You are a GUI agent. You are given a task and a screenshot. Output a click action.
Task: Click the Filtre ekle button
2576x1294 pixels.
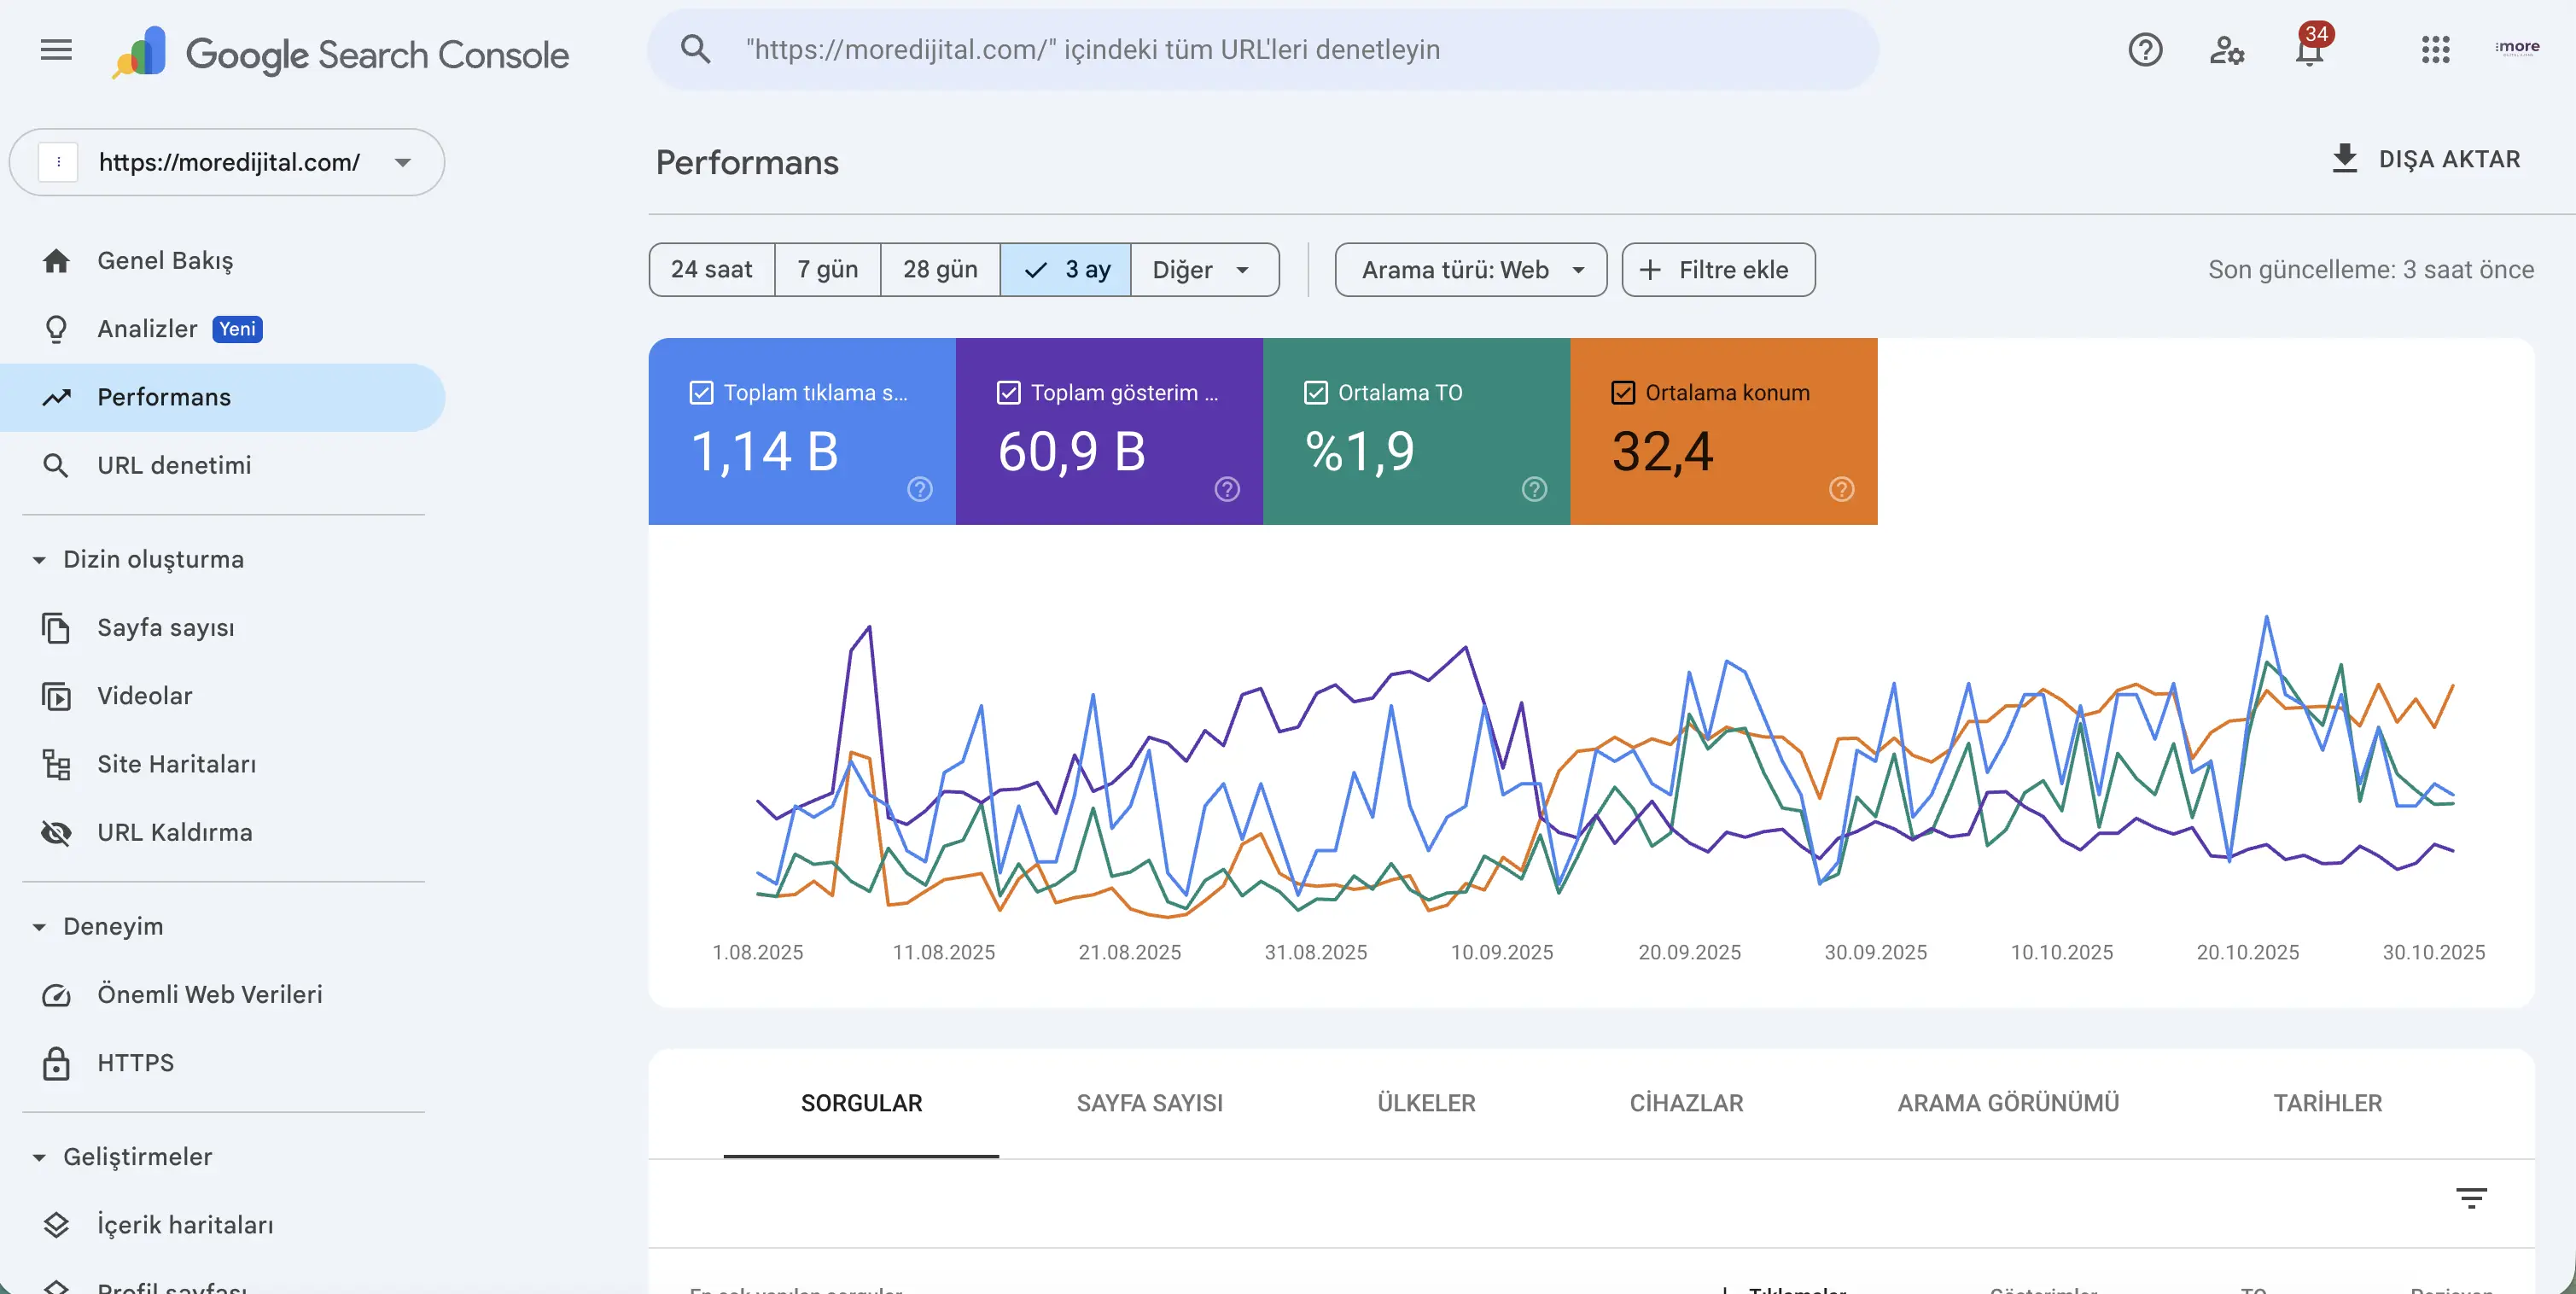click(1717, 270)
